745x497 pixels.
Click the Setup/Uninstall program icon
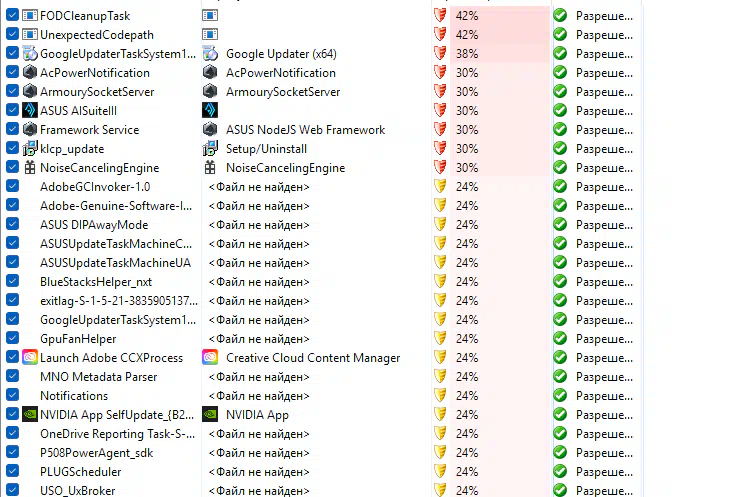click(210, 149)
